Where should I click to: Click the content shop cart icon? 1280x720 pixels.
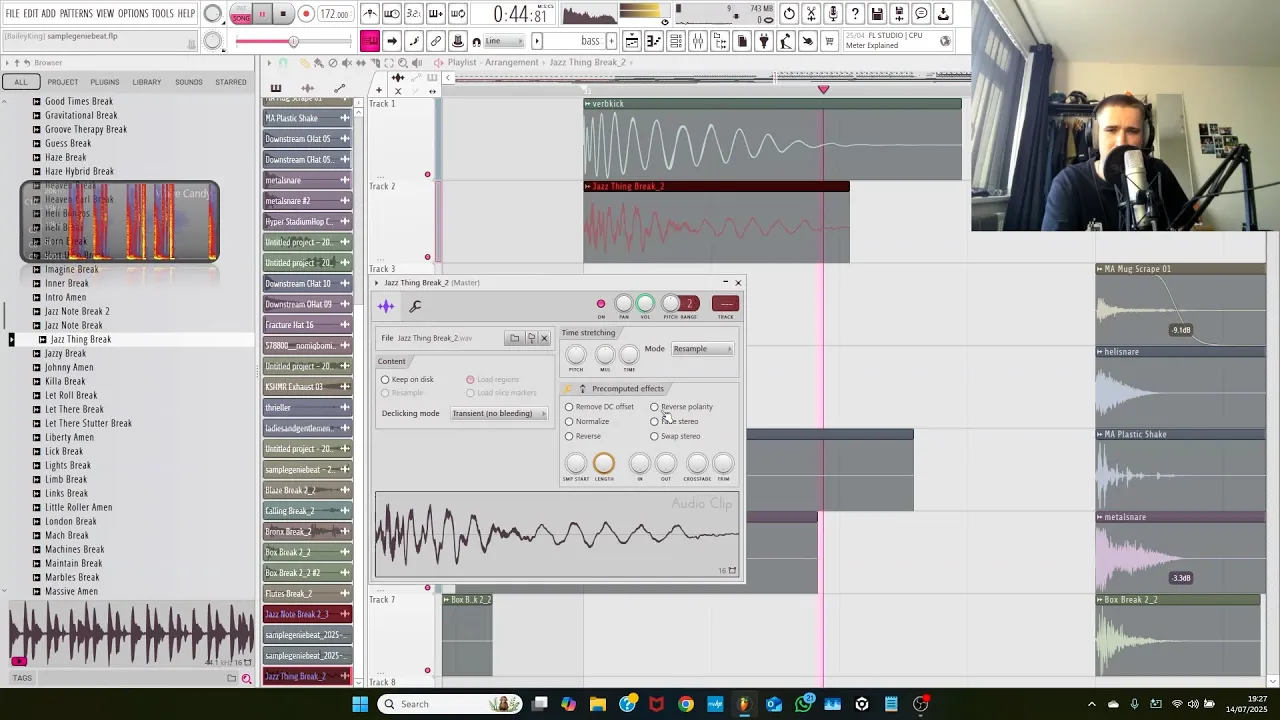pyautogui.click(x=829, y=41)
